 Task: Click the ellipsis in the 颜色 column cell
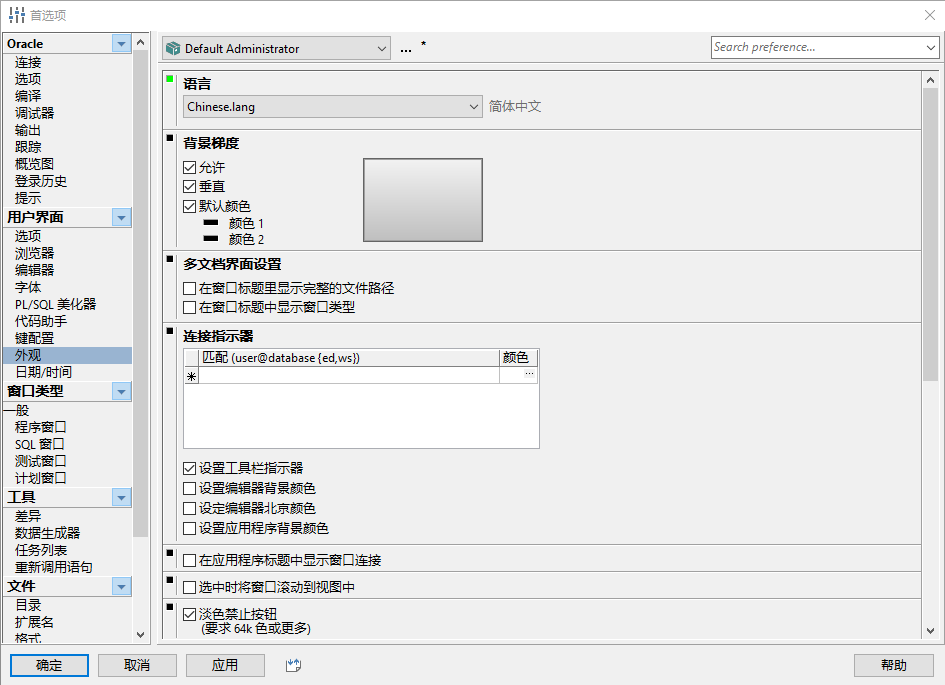529,375
